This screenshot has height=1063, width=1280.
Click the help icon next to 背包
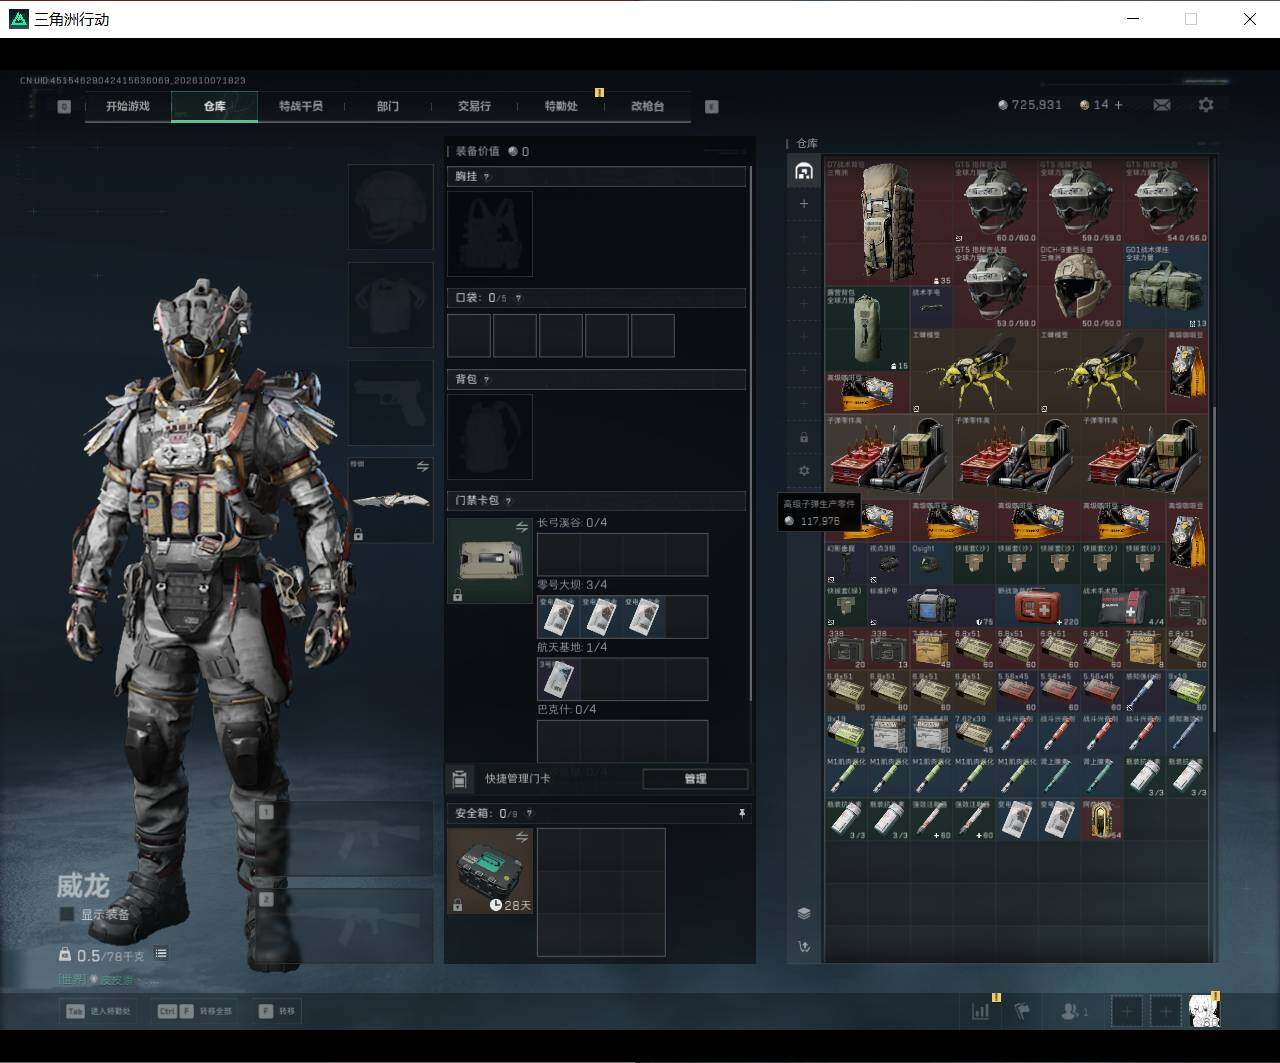tap(487, 380)
